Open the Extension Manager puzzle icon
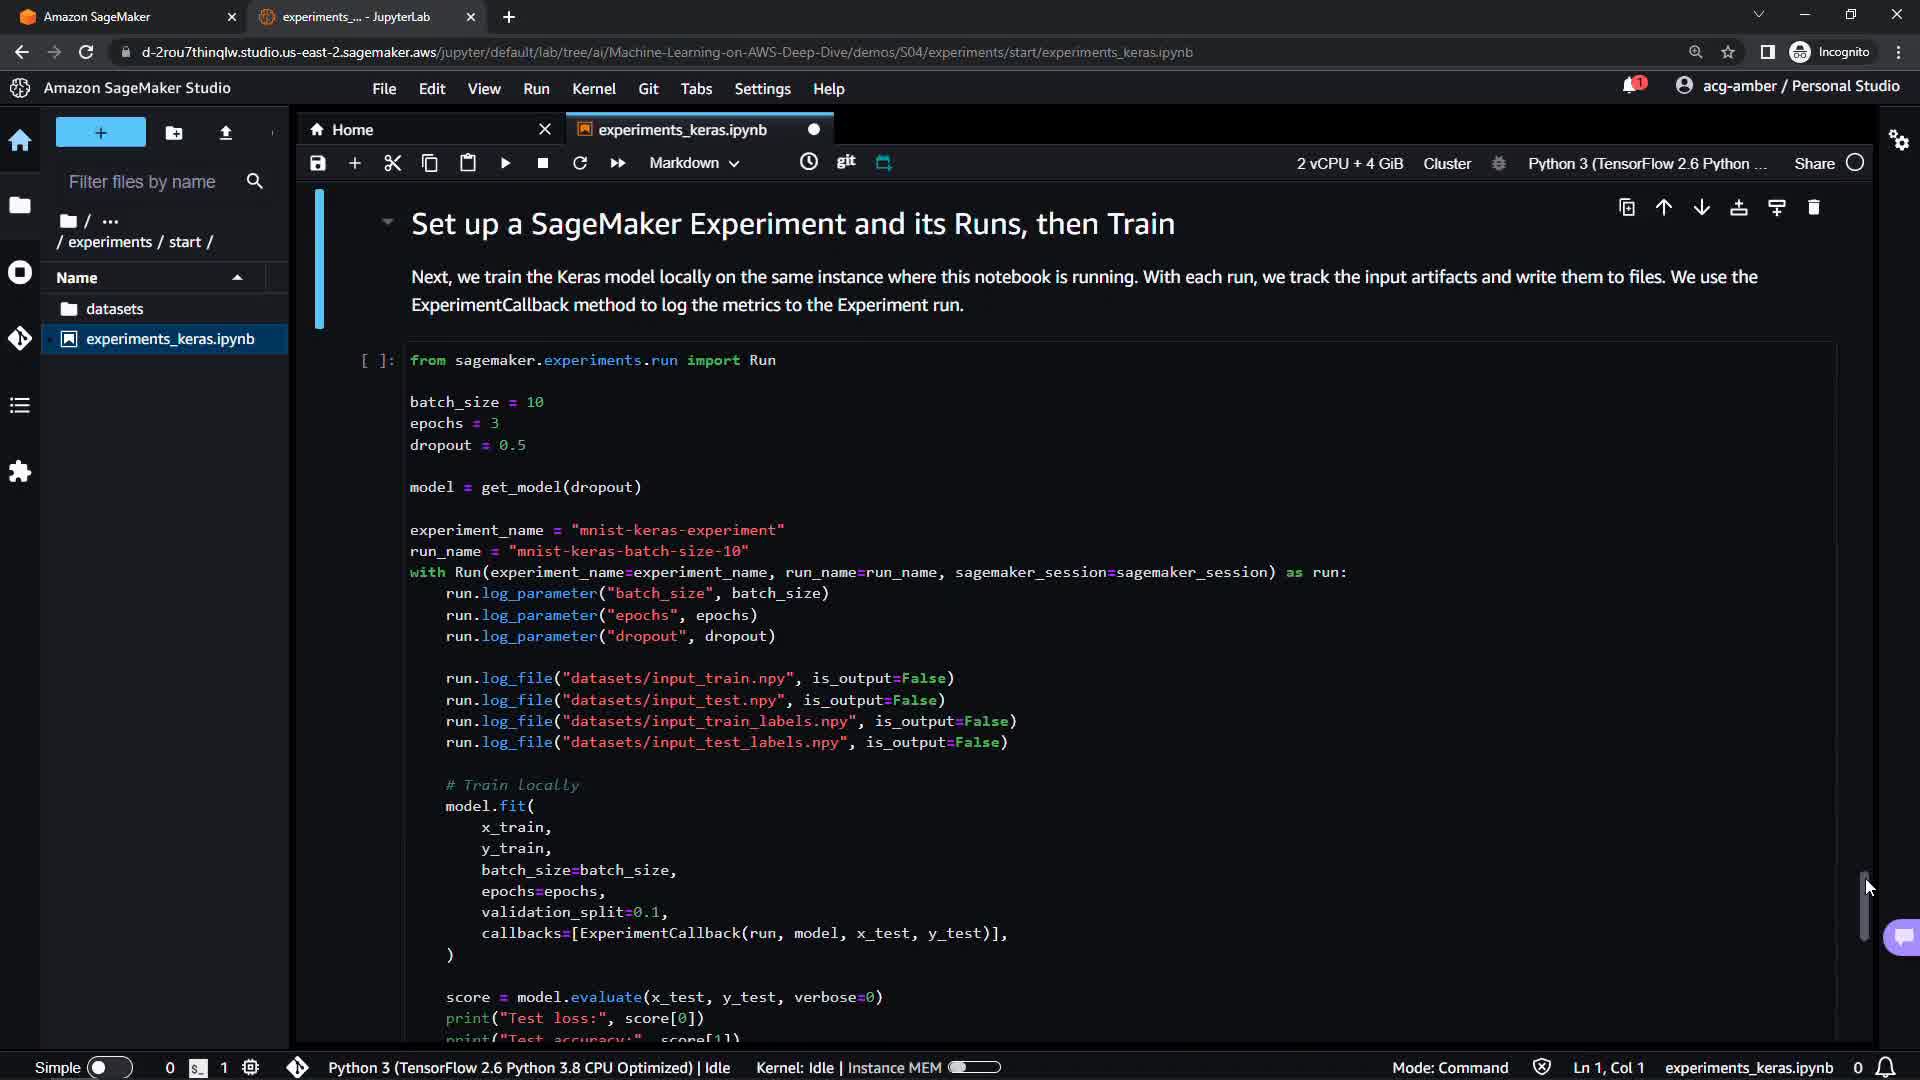 pos(20,472)
